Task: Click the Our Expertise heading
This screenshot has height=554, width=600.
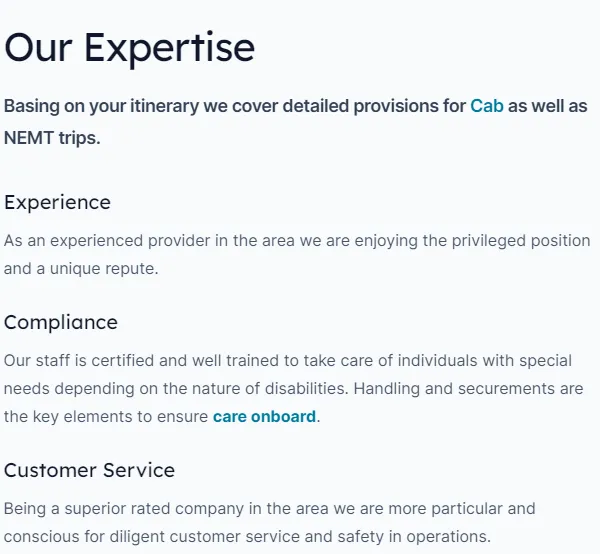Action: point(129,47)
